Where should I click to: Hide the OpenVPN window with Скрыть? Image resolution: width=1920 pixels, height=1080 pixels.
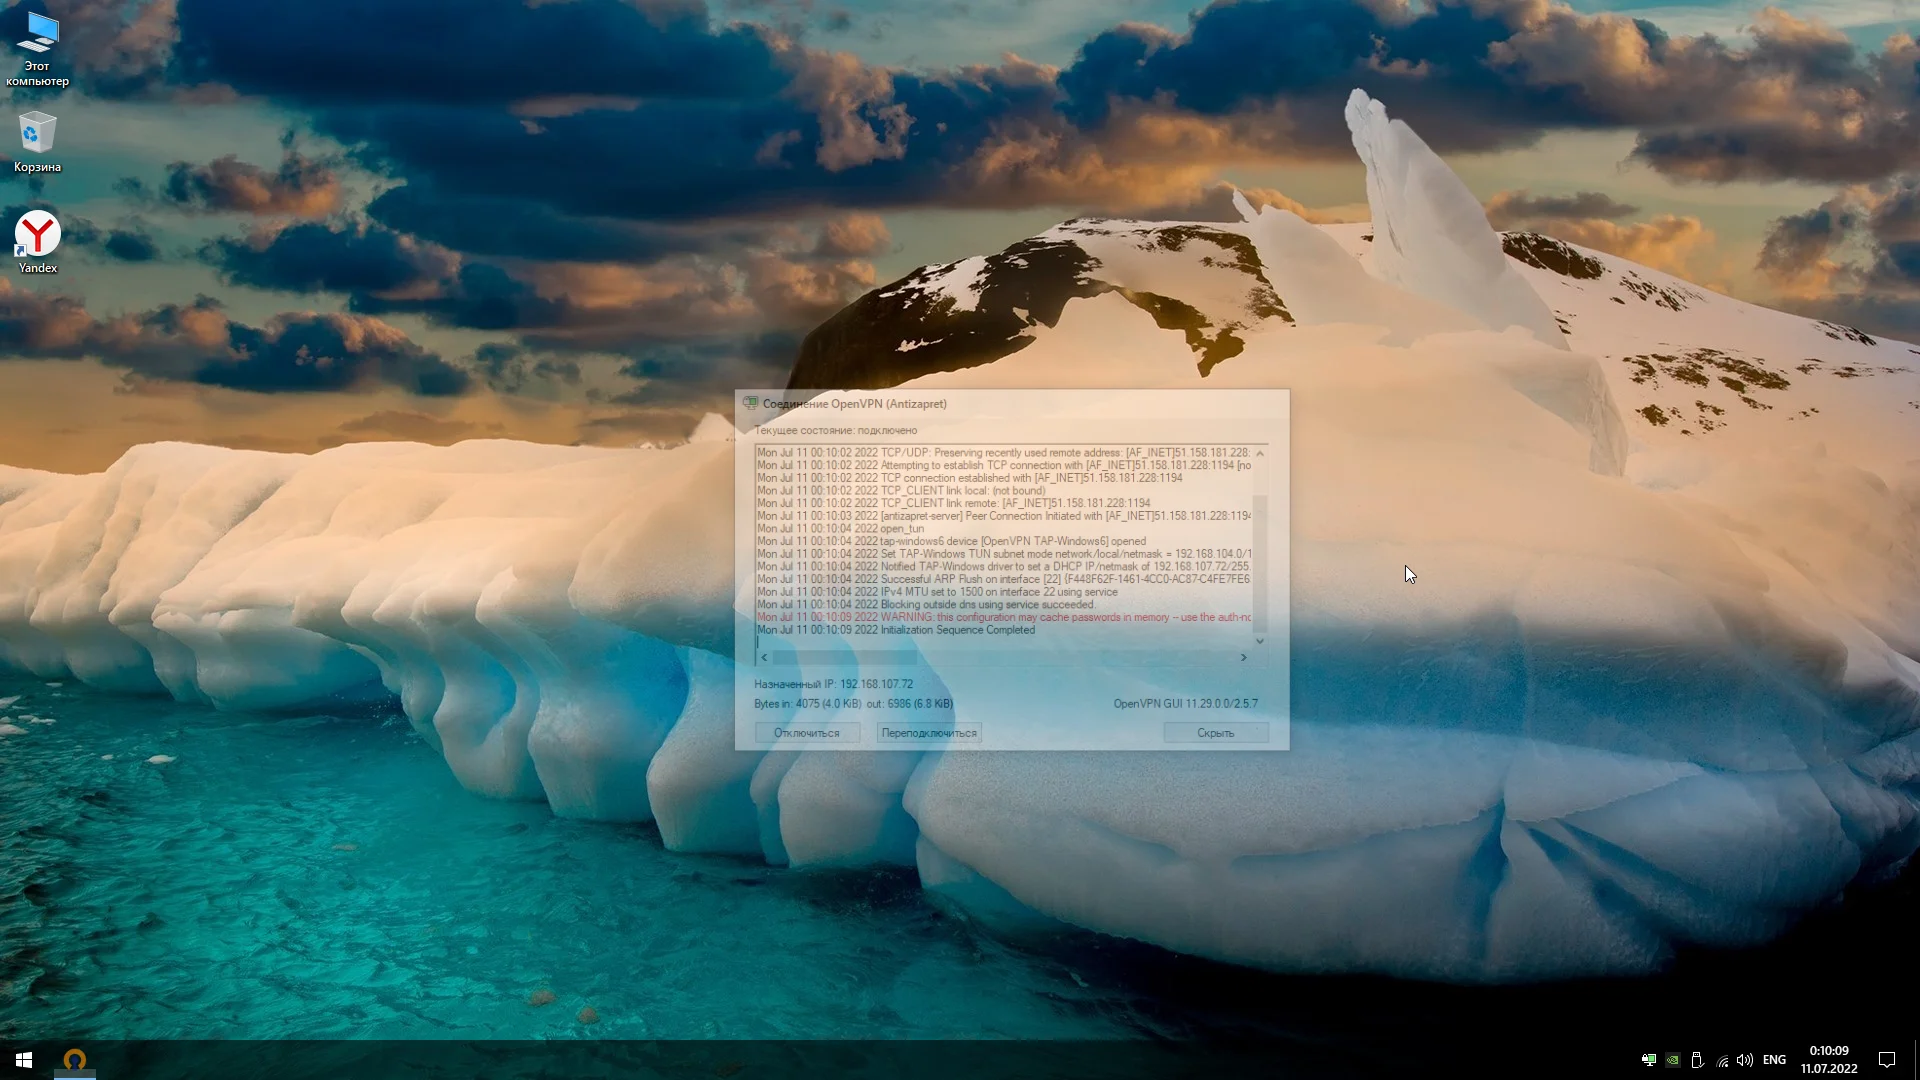click(1215, 733)
